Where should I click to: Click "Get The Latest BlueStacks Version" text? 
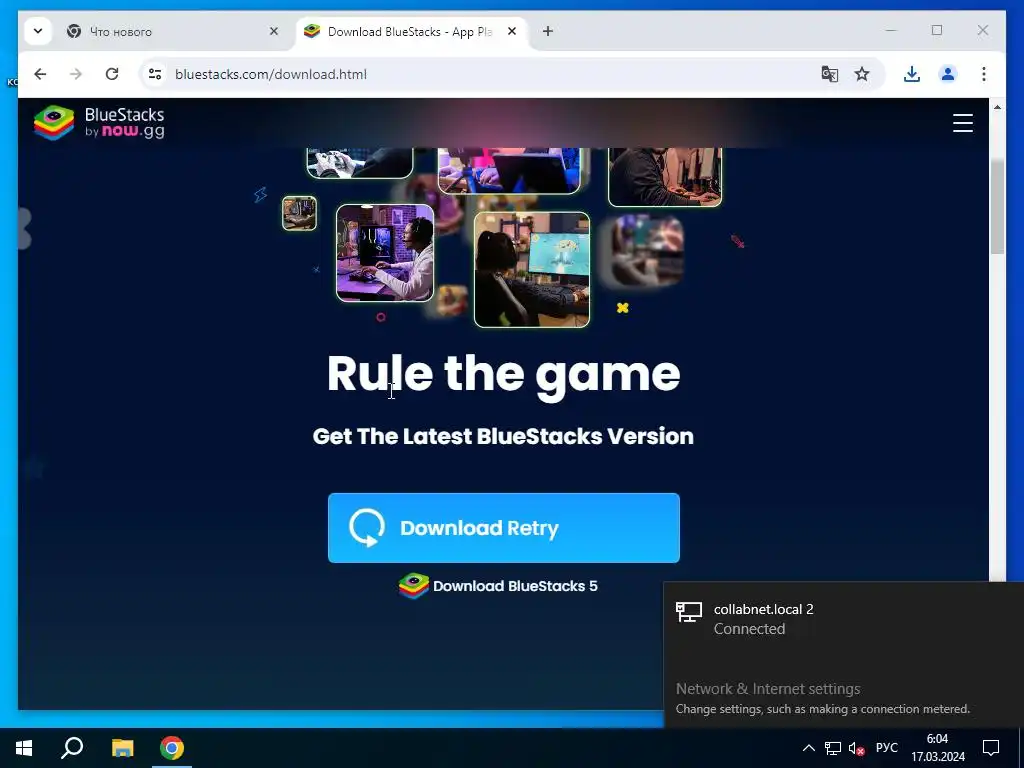(x=503, y=436)
